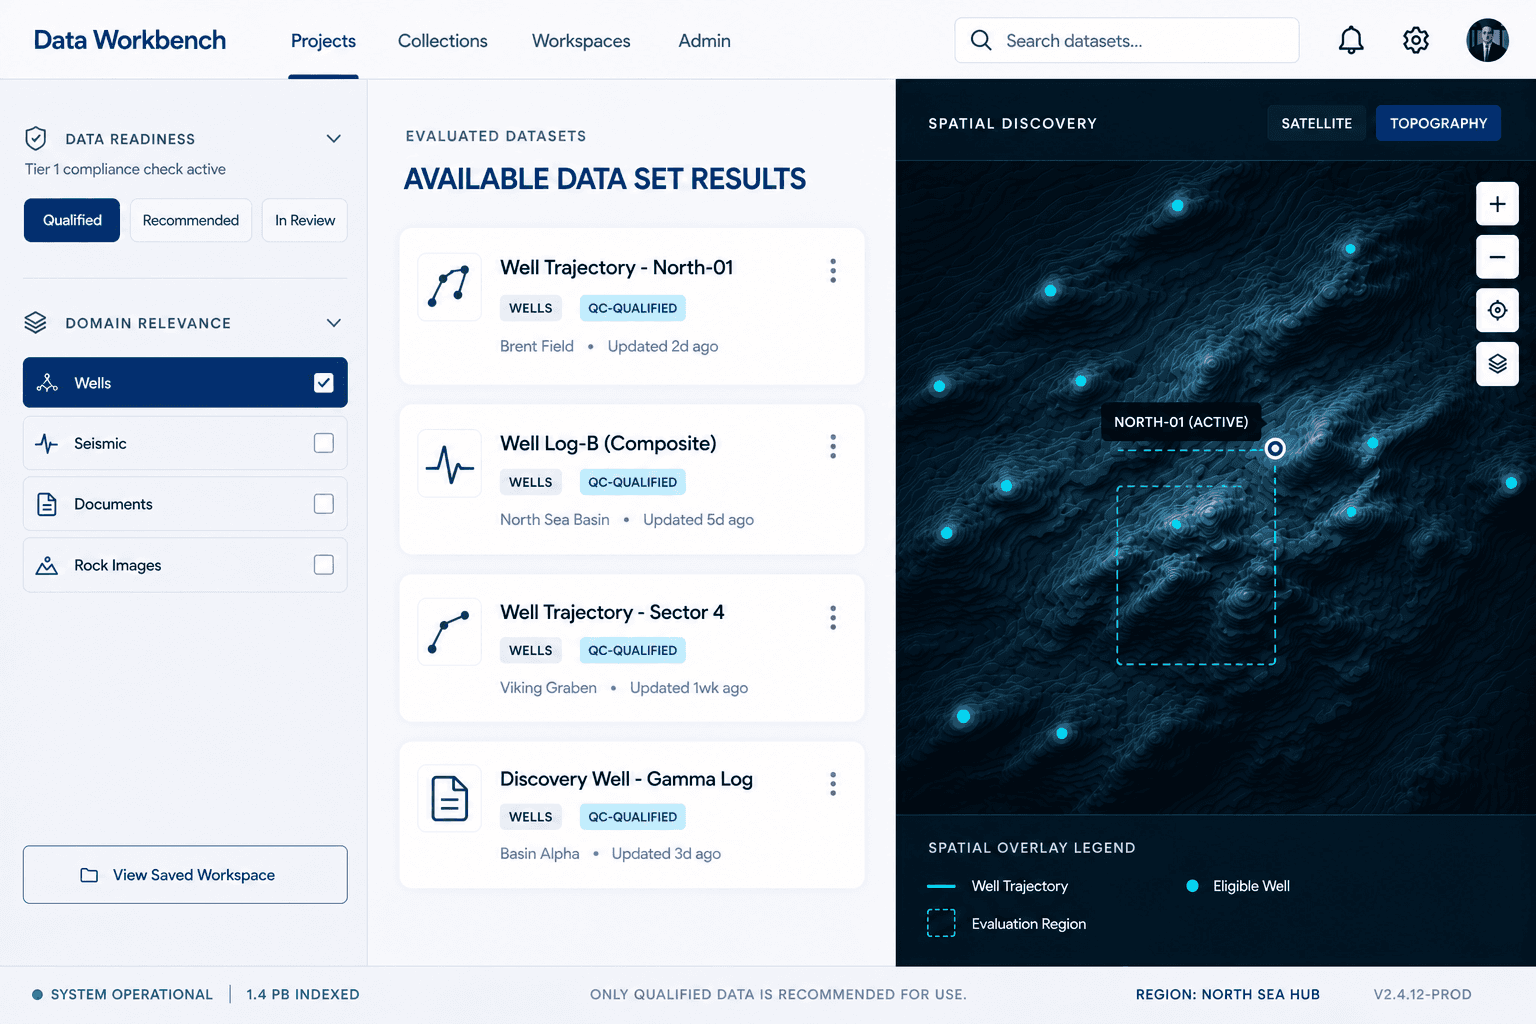
Task: Click 1.4 PB INDEXED status text
Action: click(303, 994)
